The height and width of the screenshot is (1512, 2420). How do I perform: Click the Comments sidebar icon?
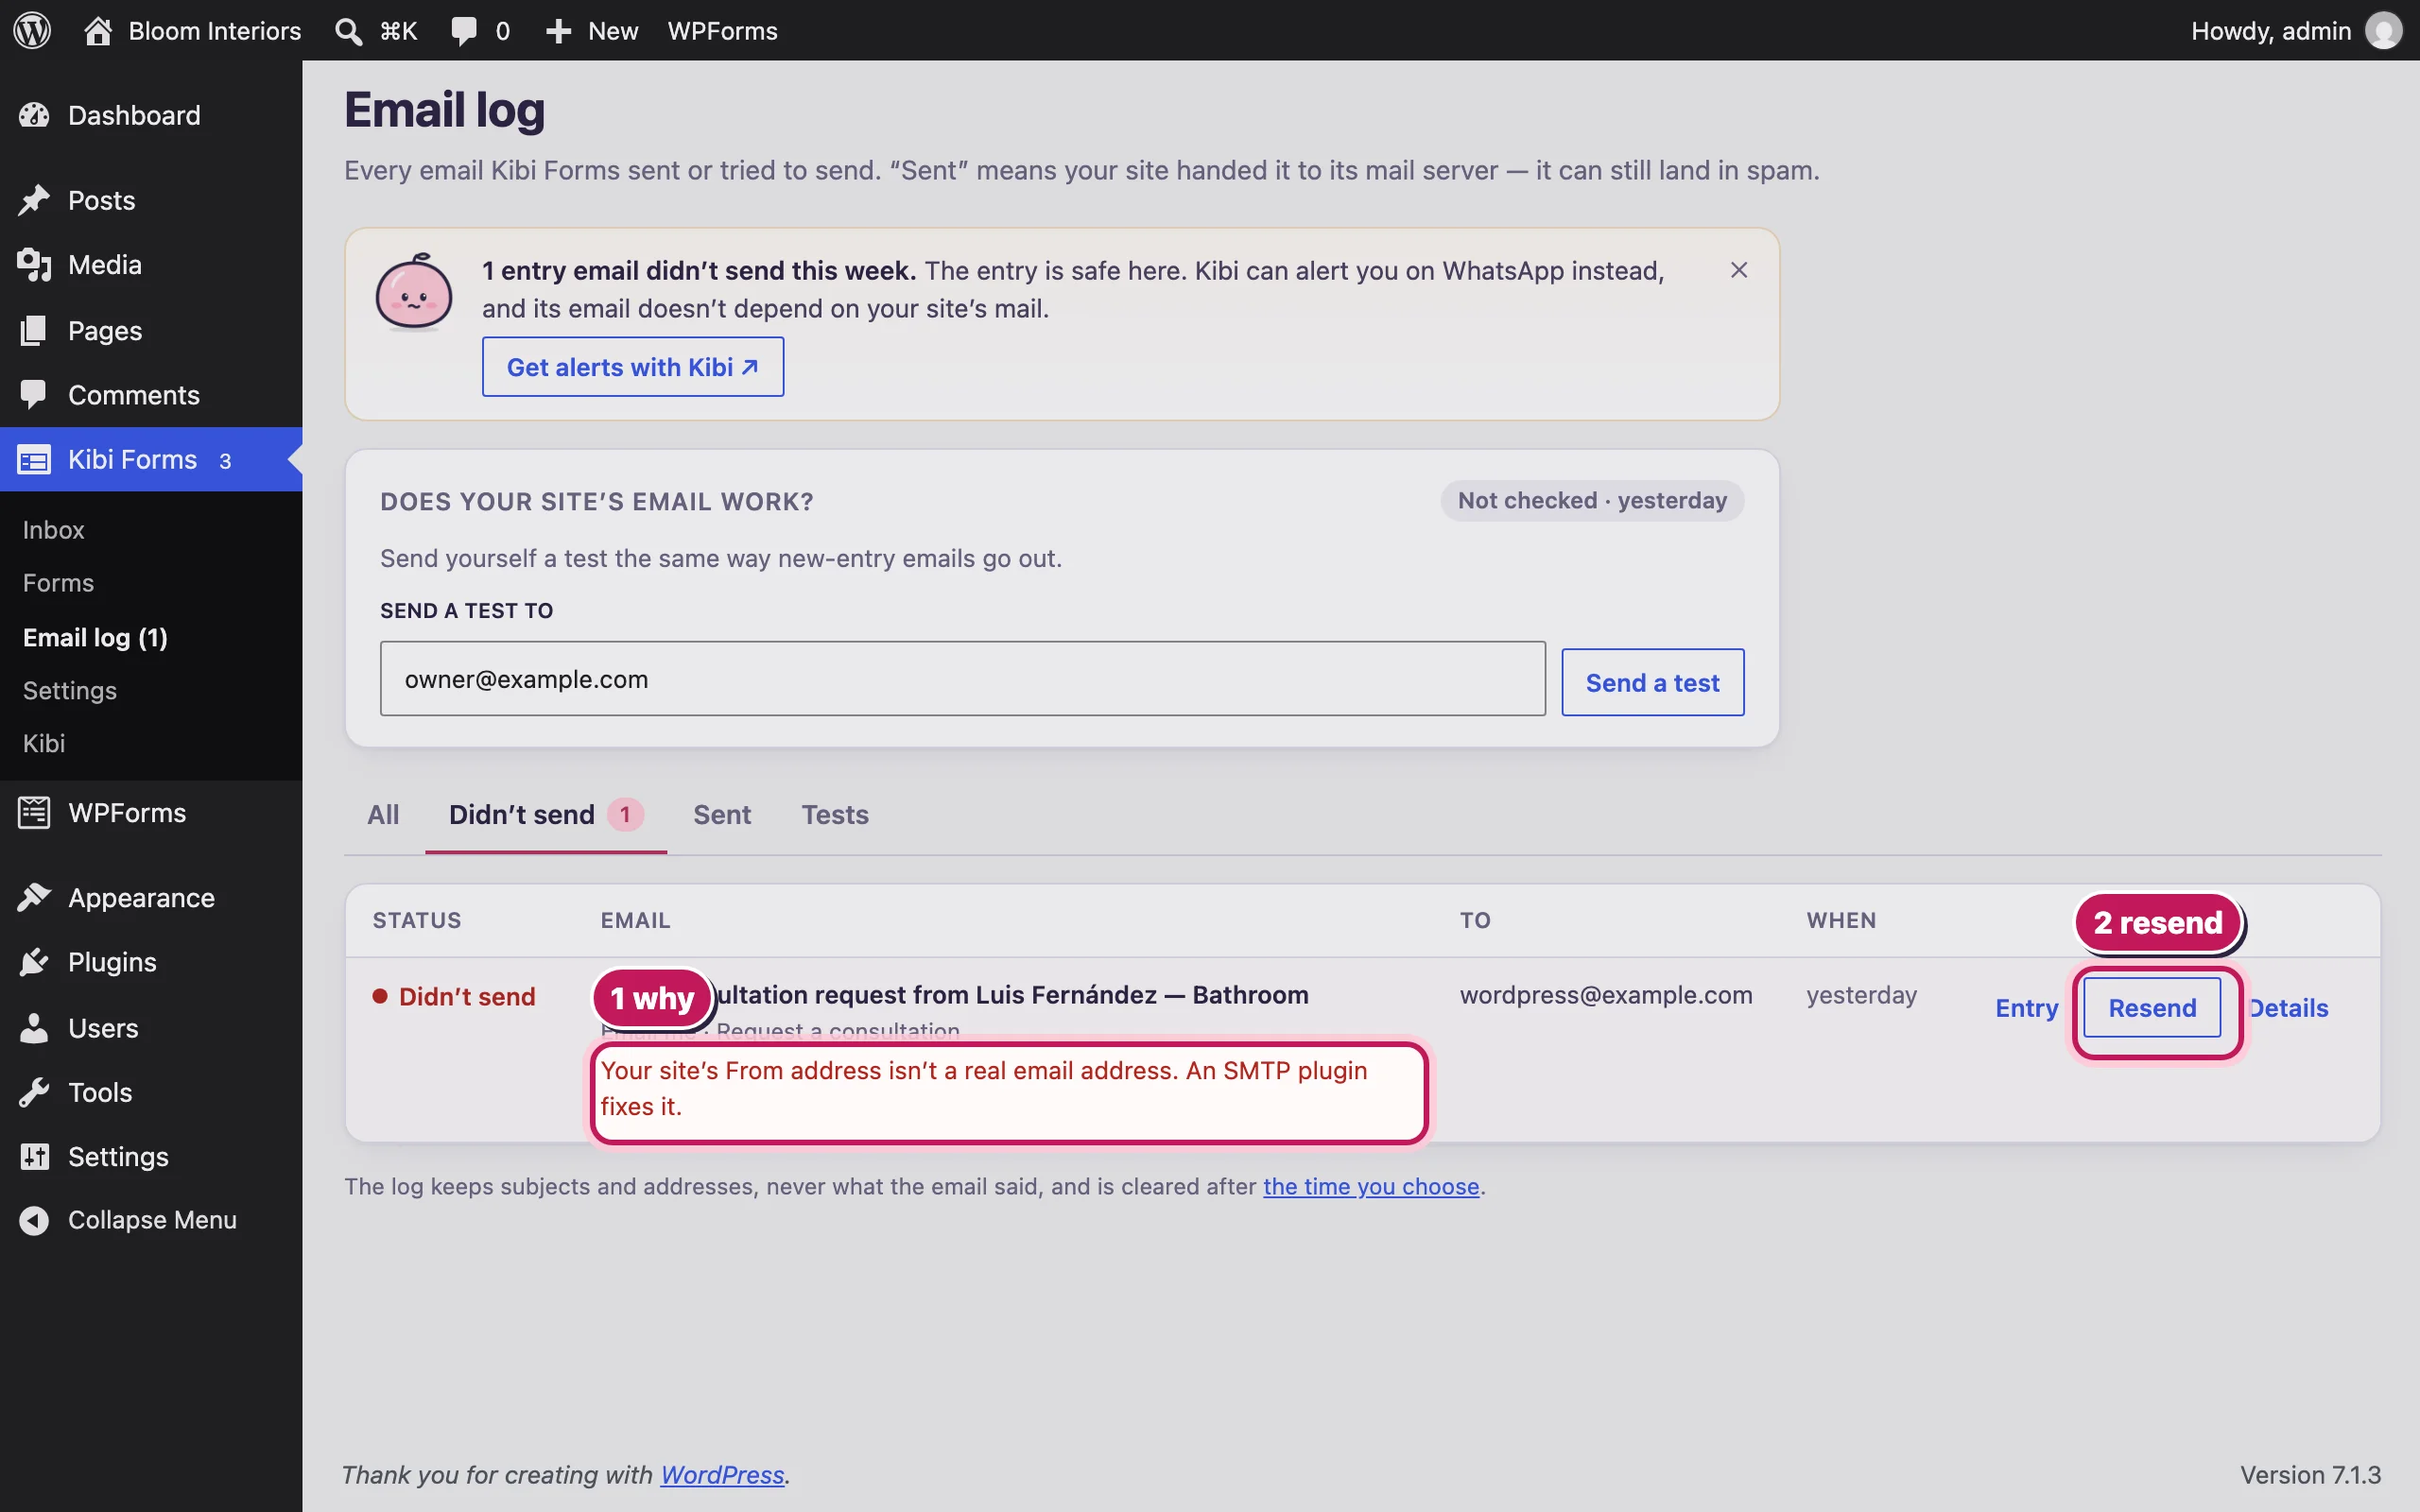tap(34, 395)
